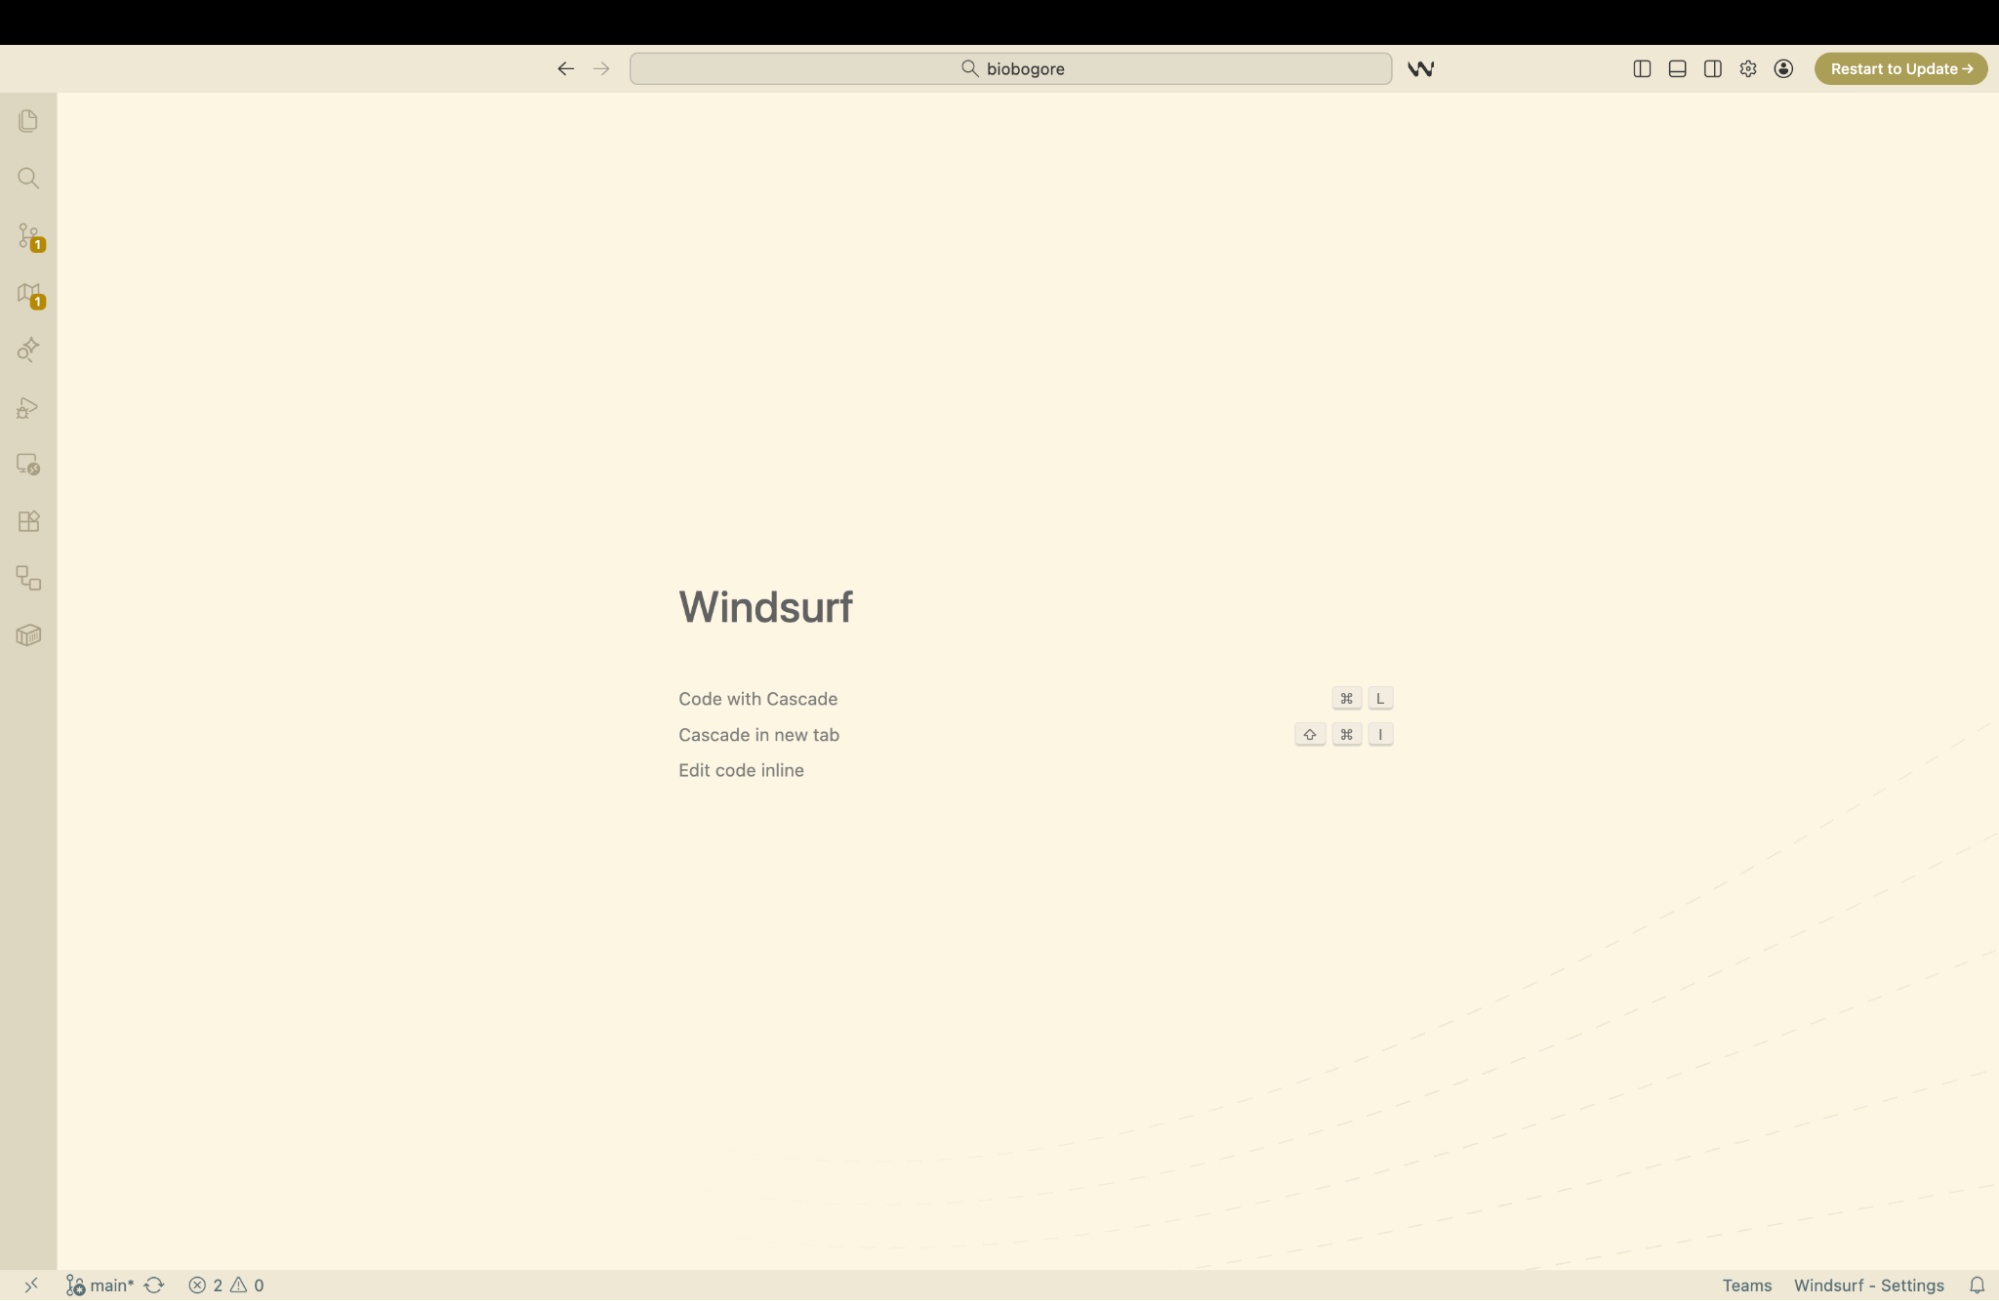
Task: Toggle the bottom panel visibility
Action: (1676, 68)
